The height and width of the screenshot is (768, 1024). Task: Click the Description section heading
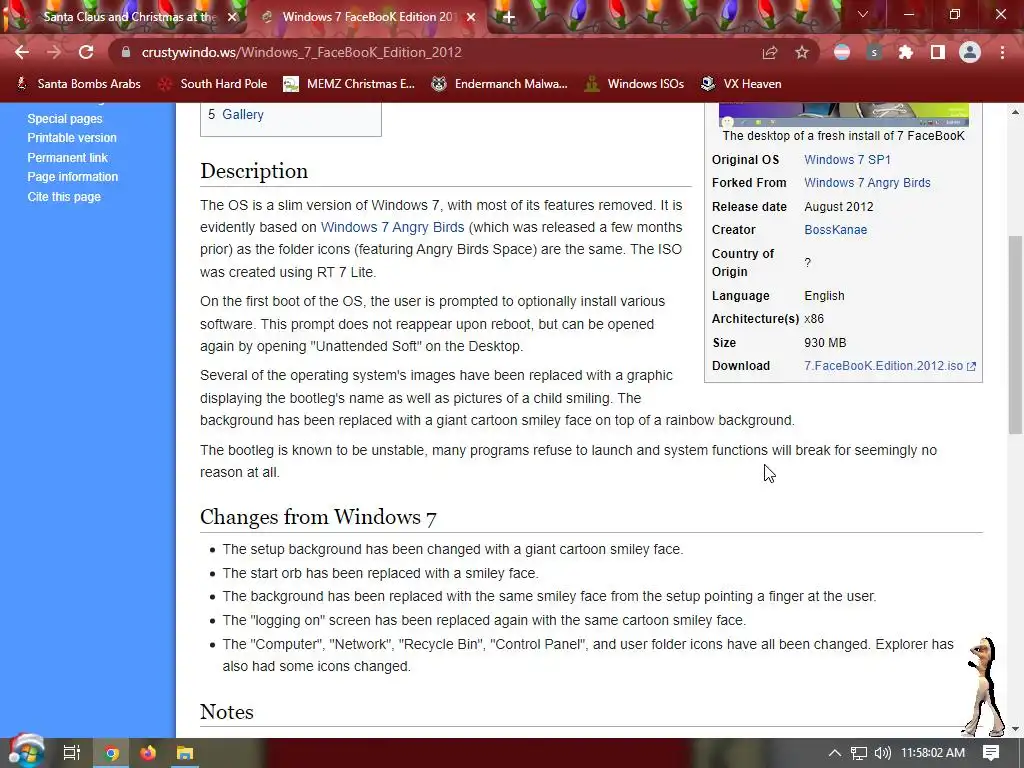click(254, 171)
